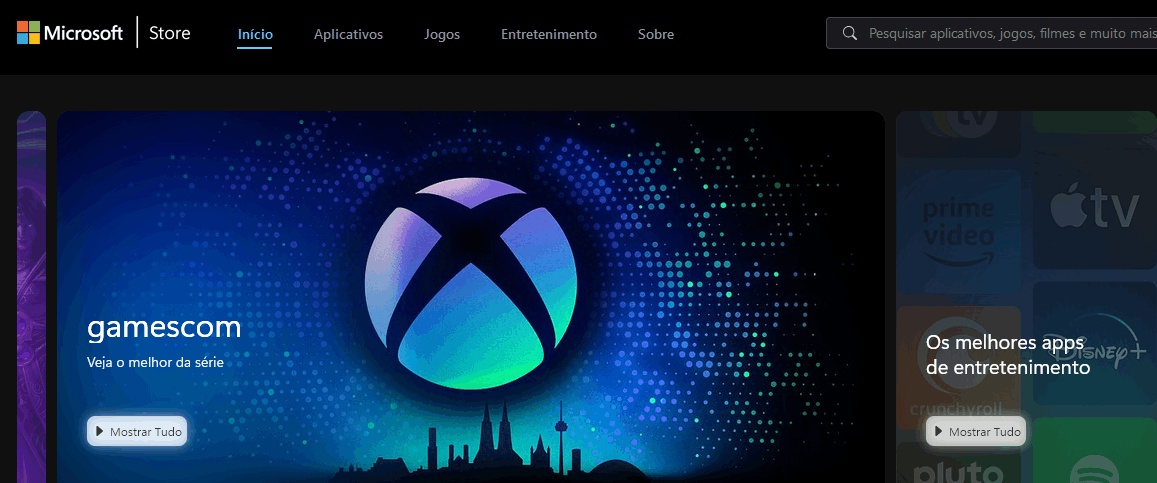Click the Spotify tile
Viewport: 1157px width, 483px height.
click(x=1095, y=451)
